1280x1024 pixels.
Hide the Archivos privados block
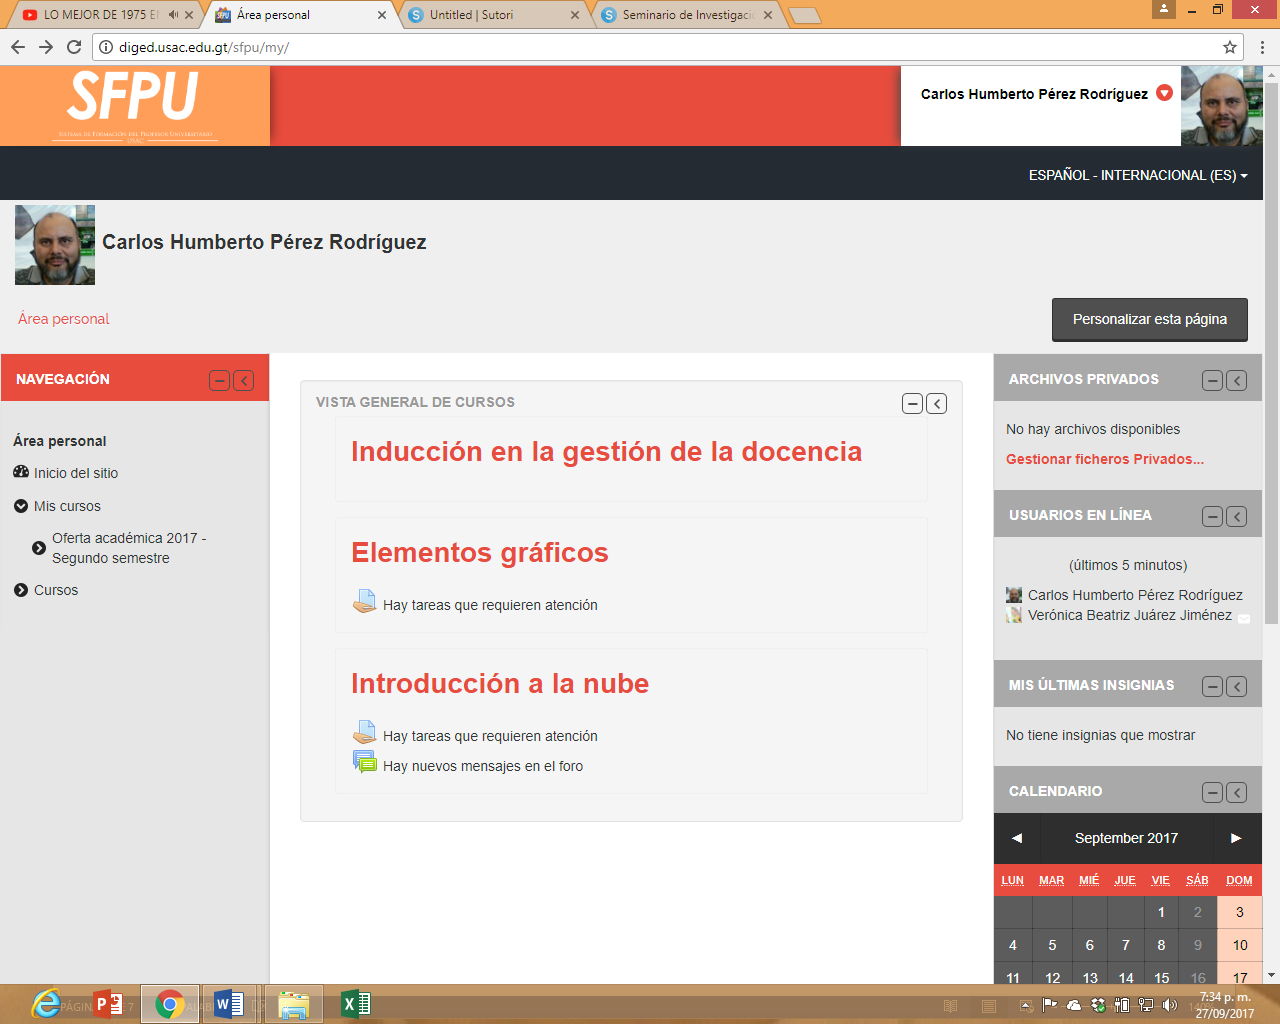[x=1213, y=380]
